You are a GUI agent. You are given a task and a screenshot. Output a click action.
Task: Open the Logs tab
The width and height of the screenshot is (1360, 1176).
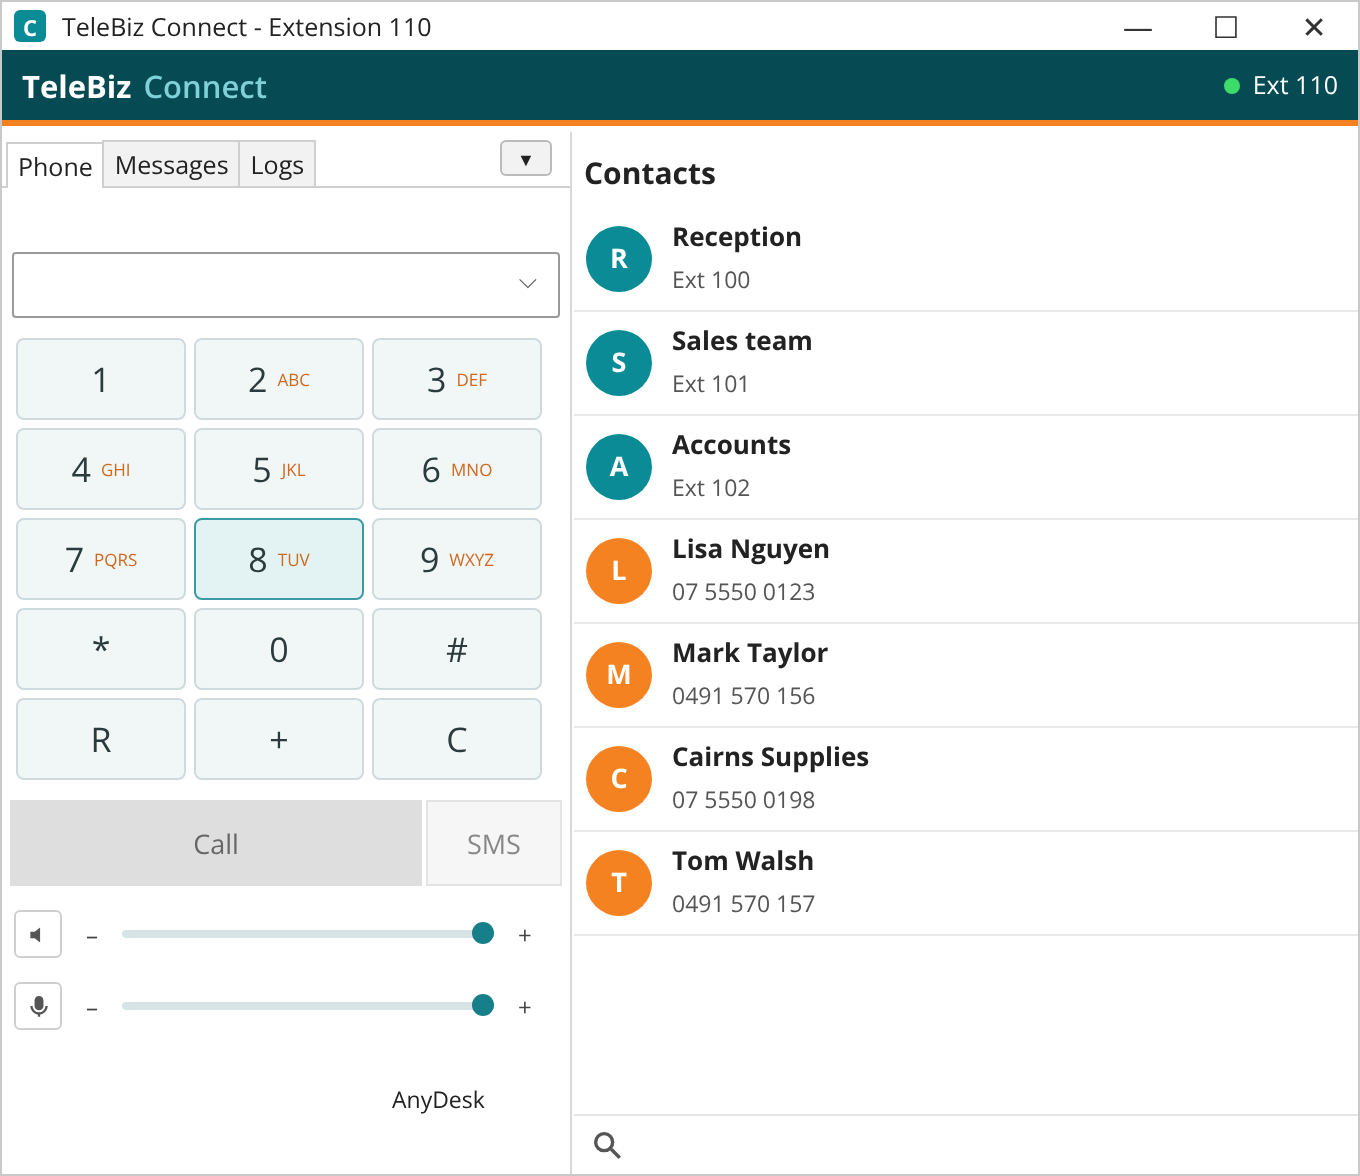277,165
